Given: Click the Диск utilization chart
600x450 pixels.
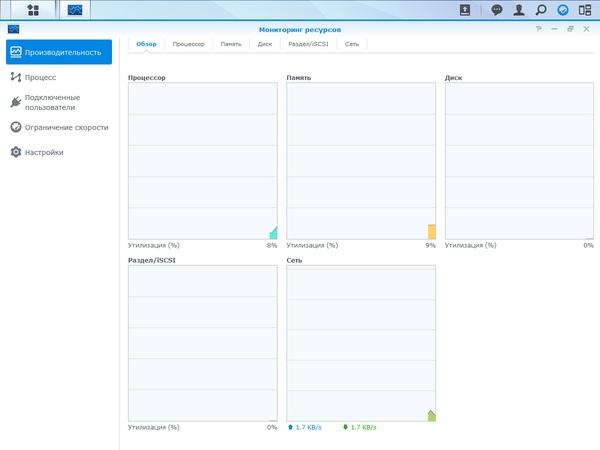Looking at the screenshot, I should pos(519,161).
